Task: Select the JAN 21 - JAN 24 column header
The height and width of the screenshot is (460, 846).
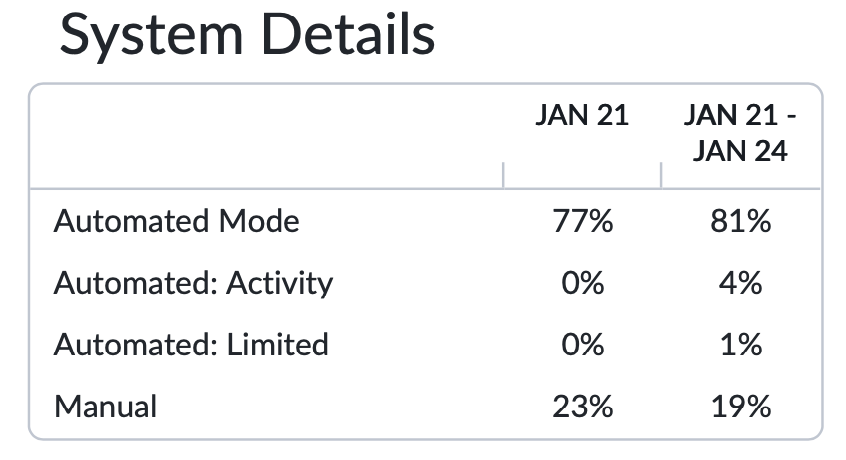Action: [740, 133]
